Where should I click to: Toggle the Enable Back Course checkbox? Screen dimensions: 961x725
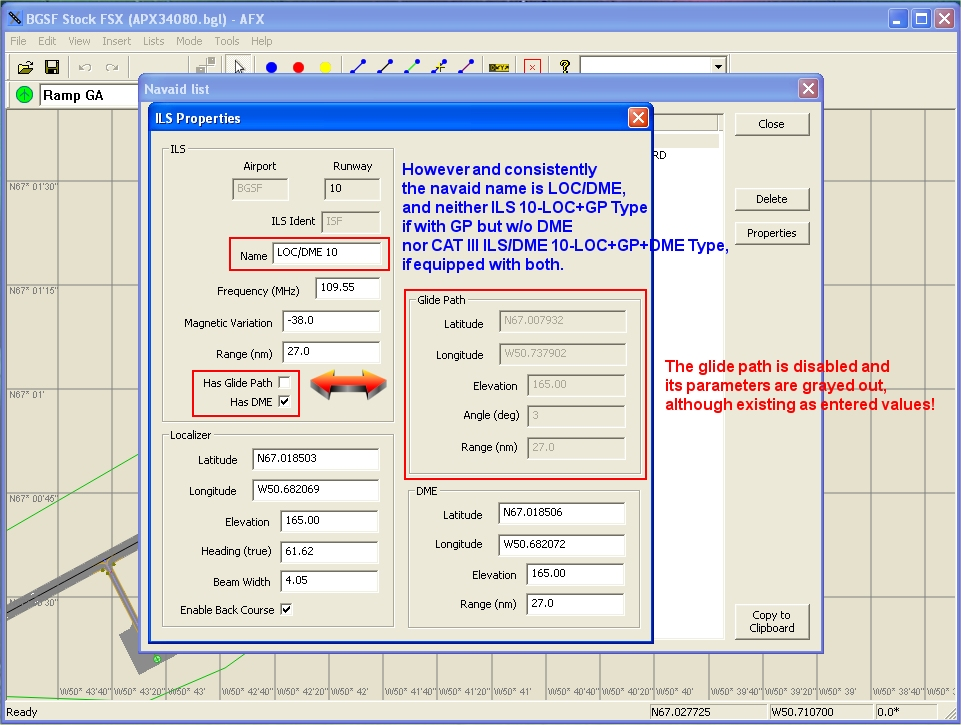click(286, 609)
